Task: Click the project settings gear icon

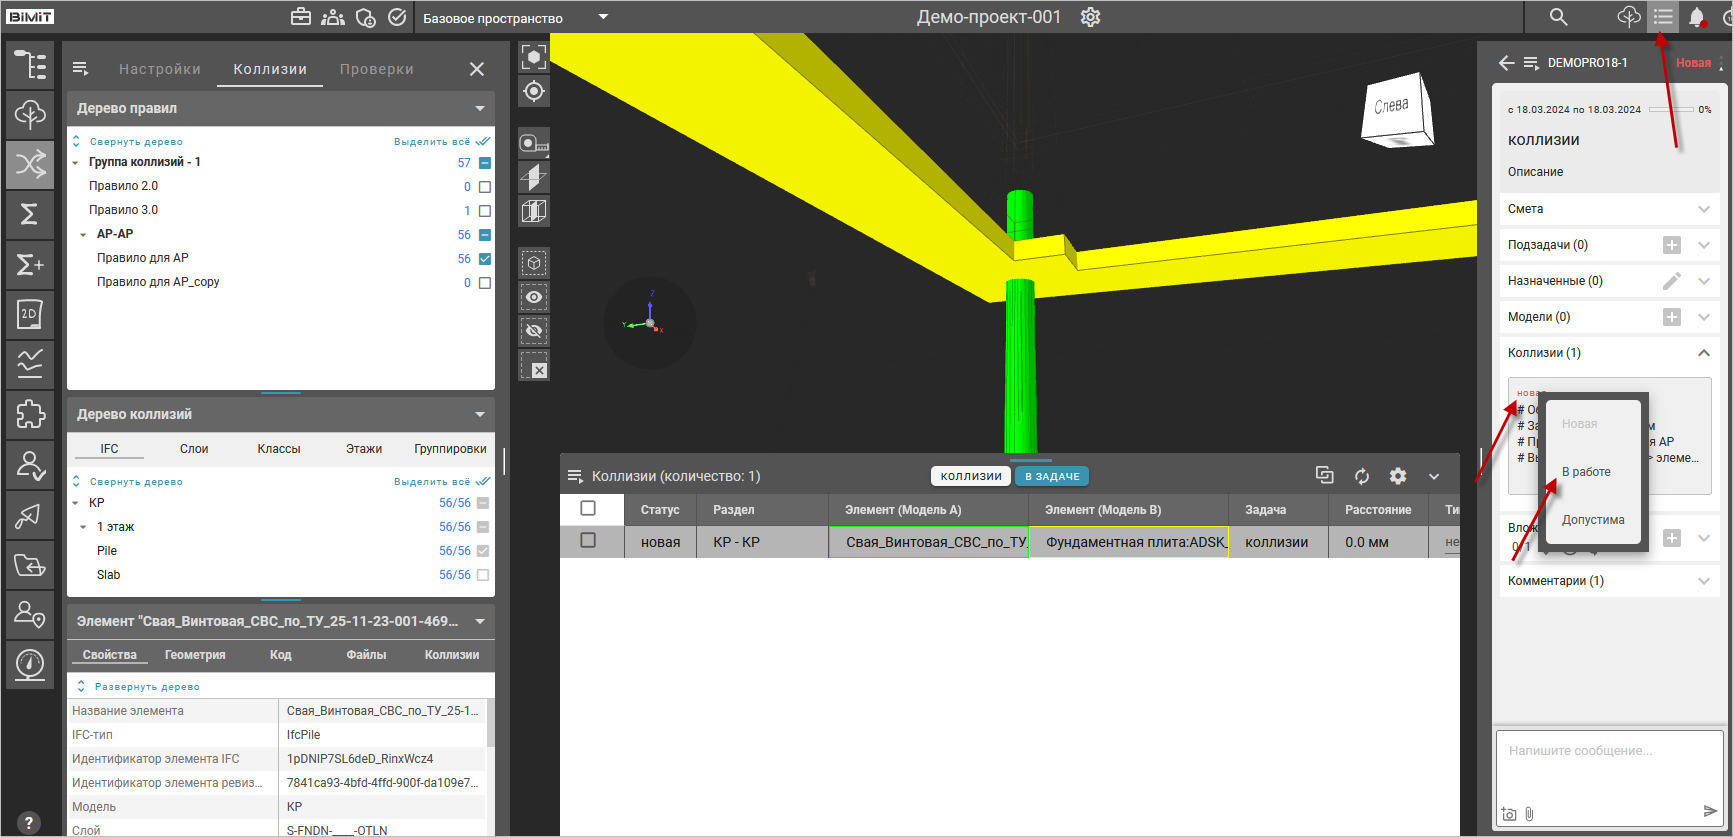Action: 1090,17
